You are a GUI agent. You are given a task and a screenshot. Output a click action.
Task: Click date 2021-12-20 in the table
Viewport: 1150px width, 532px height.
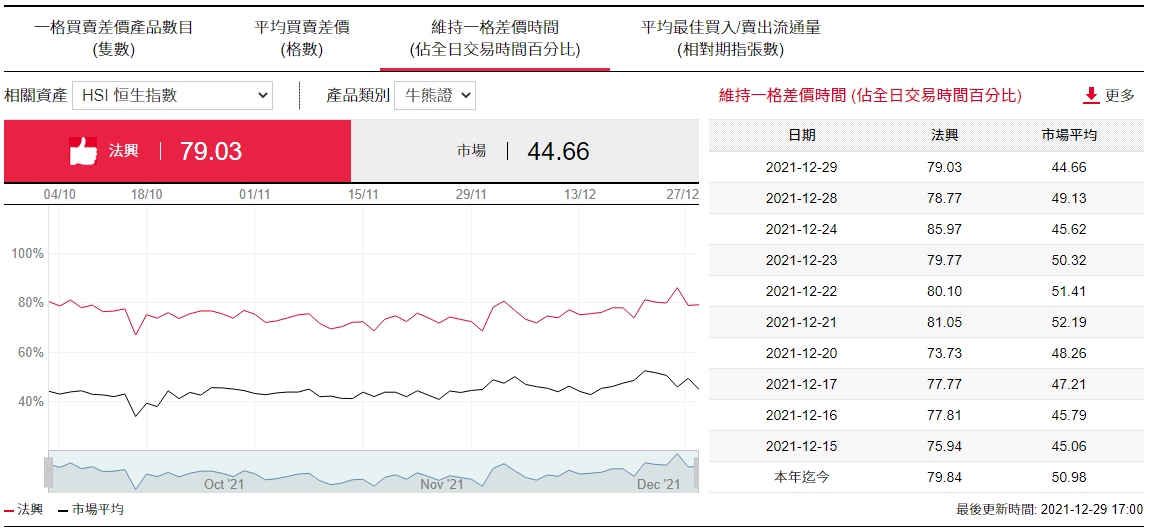pyautogui.click(x=801, y=353)
